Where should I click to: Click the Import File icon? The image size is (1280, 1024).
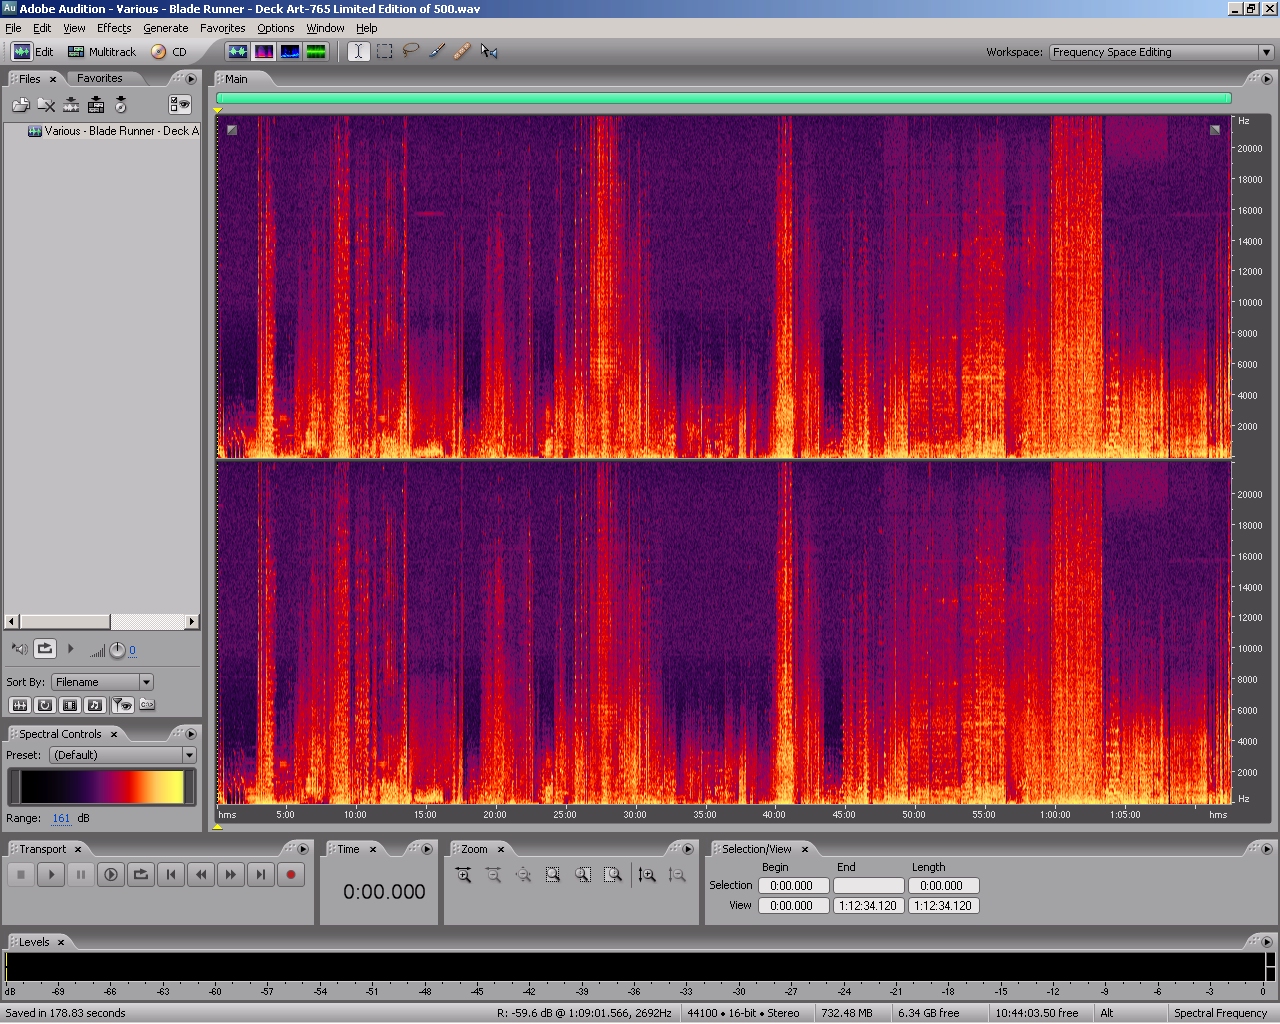click(x=21, y=104)
